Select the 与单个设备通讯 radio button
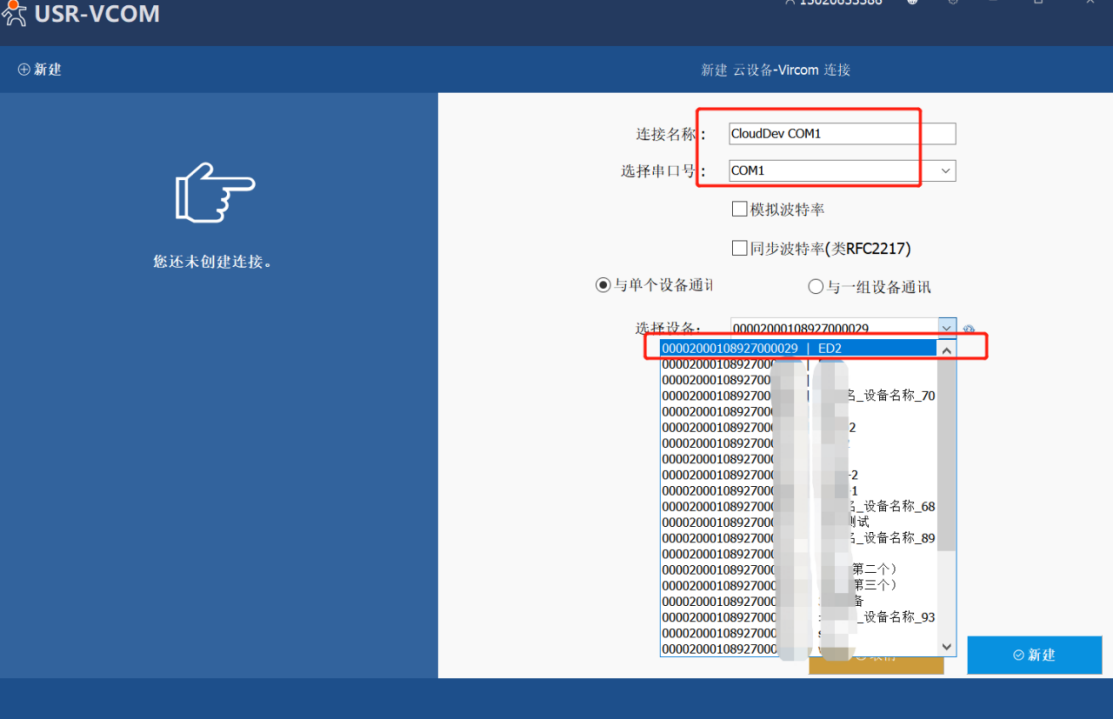The width and height of the screenshot is (1113, 720). (x=603, y=286)
